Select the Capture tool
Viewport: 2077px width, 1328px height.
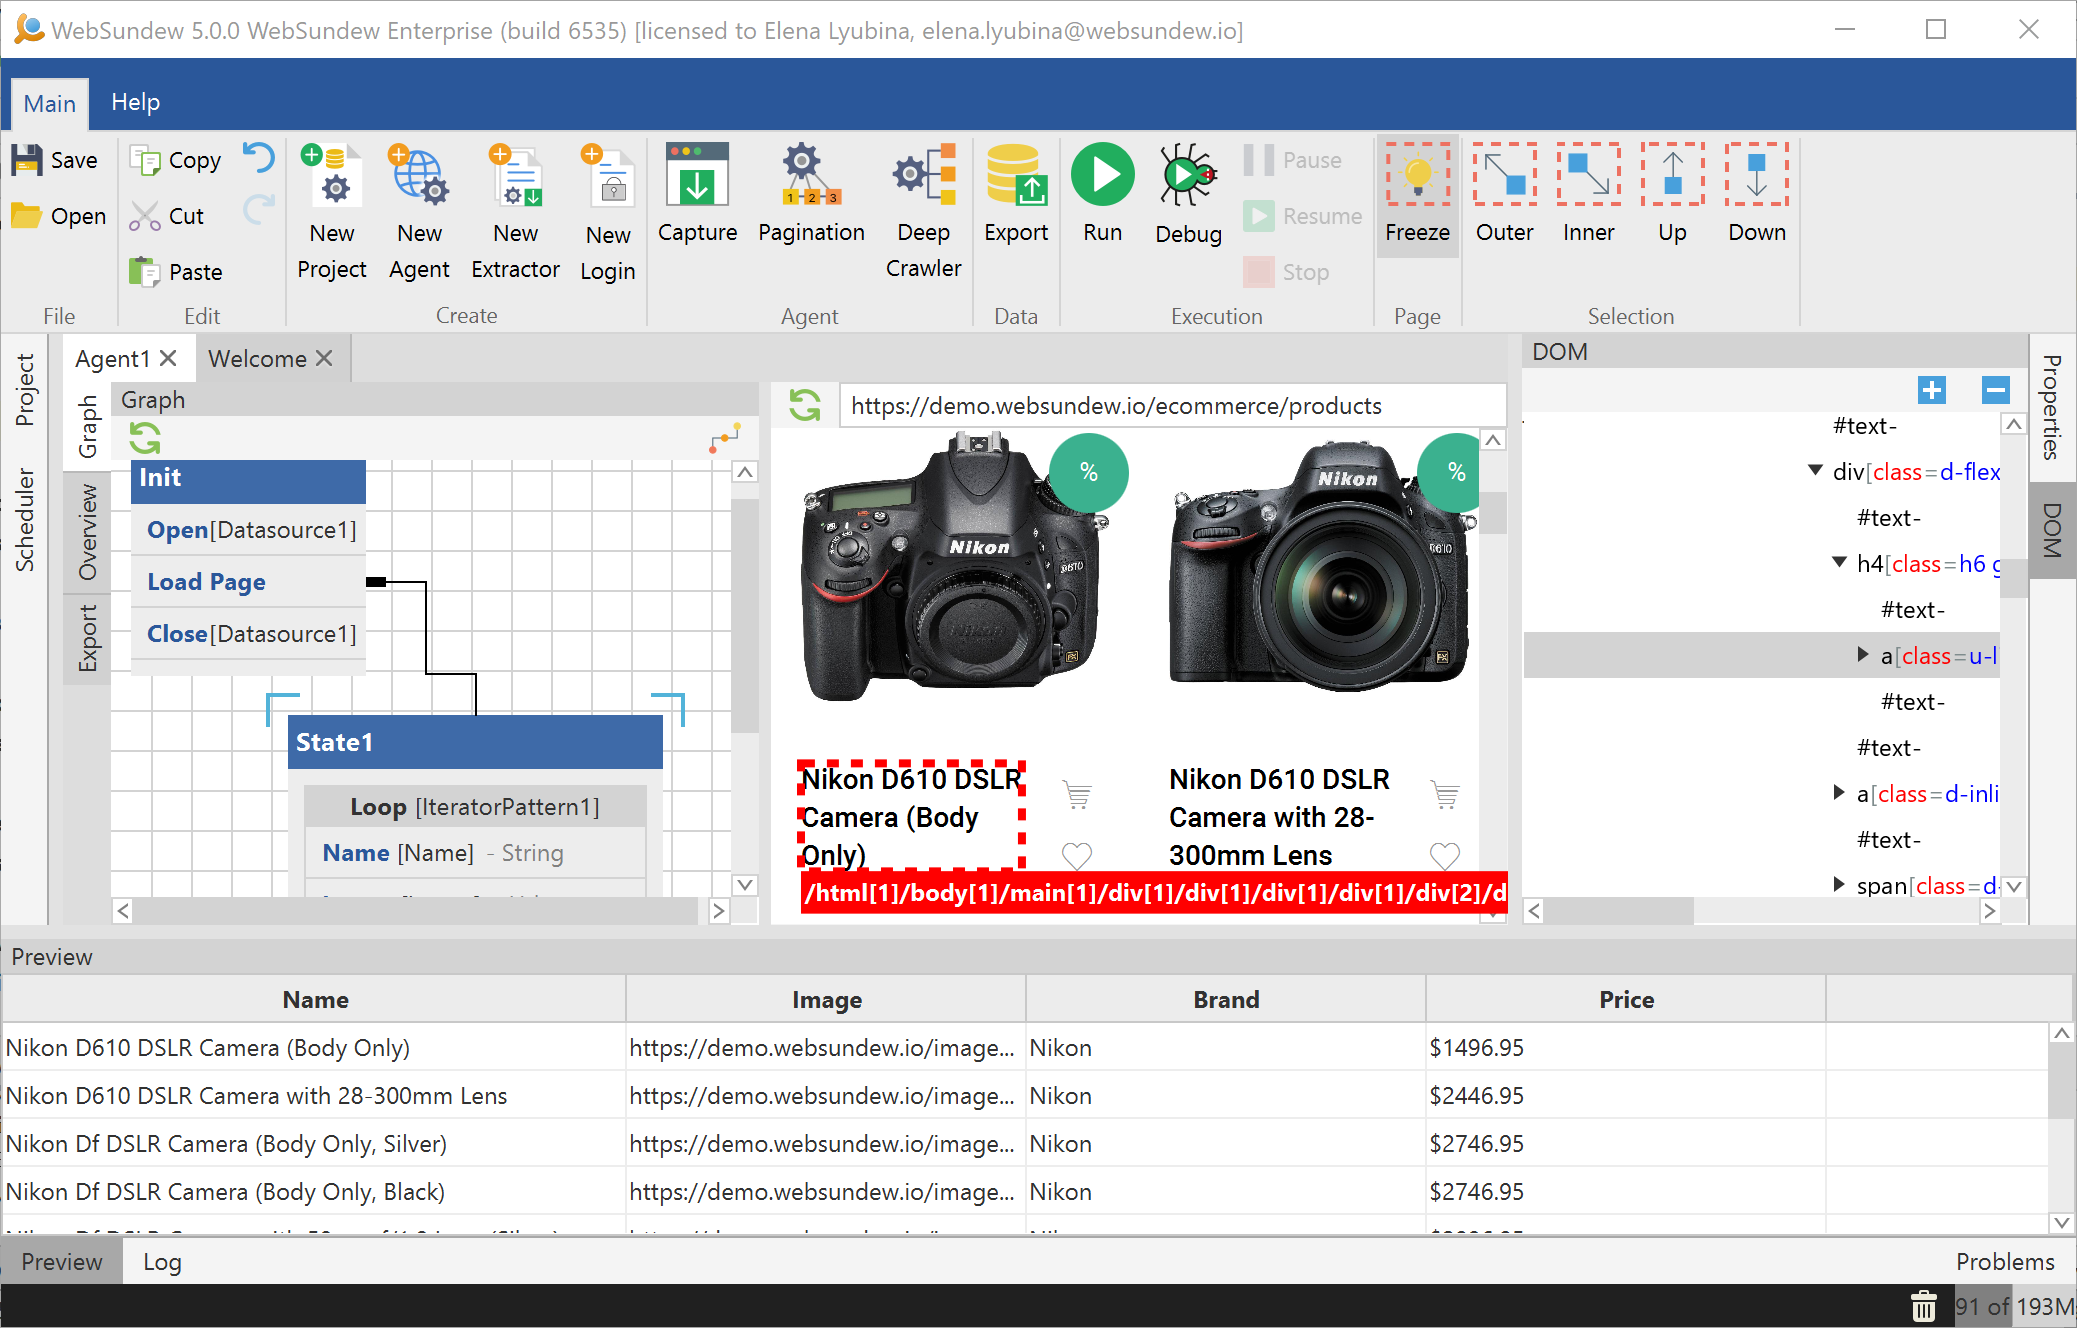pyautogui.click(x=697, y=195)
